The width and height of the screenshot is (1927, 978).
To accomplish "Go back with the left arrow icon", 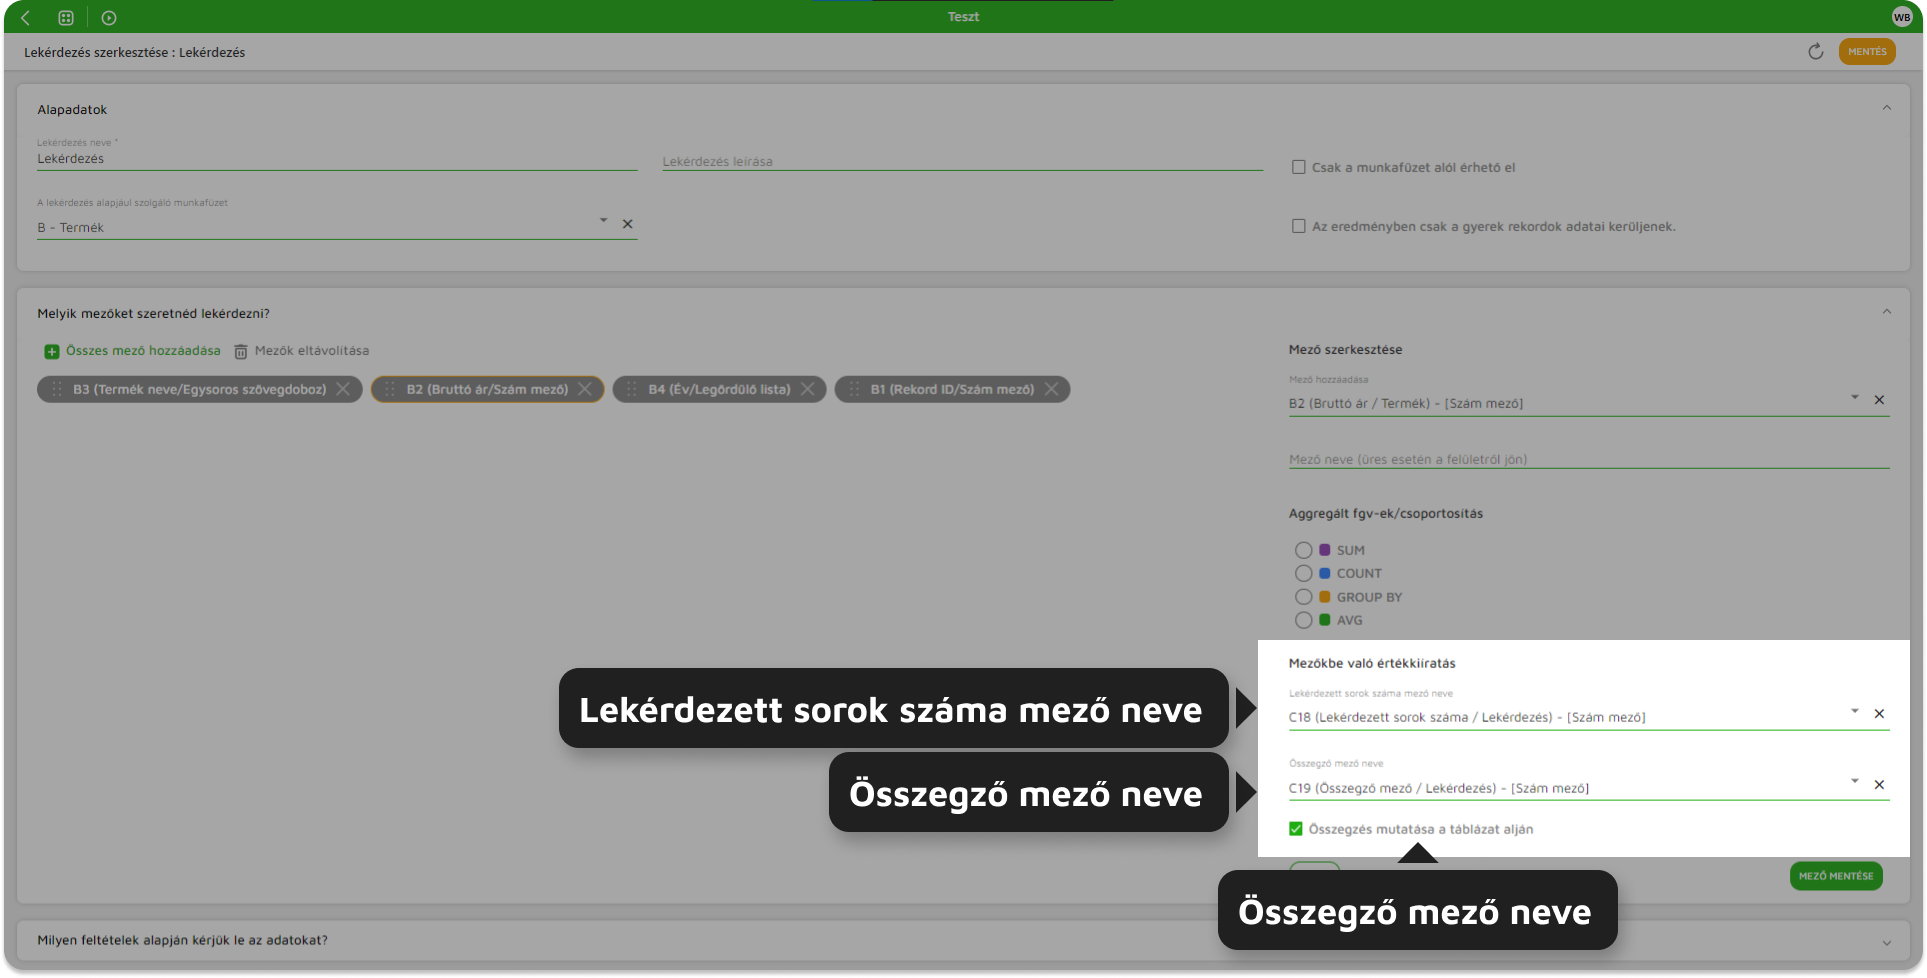I will pos(26,17).
